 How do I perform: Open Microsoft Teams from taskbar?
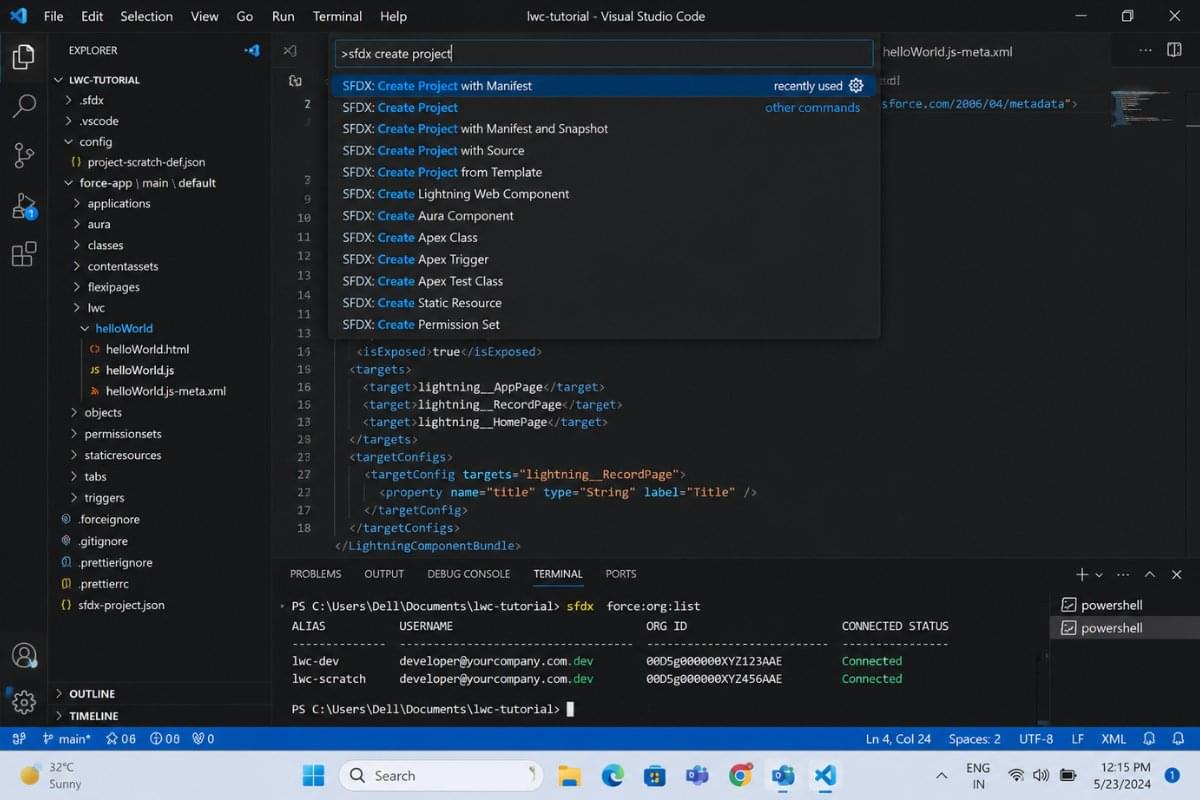click(x=697, y=775)
